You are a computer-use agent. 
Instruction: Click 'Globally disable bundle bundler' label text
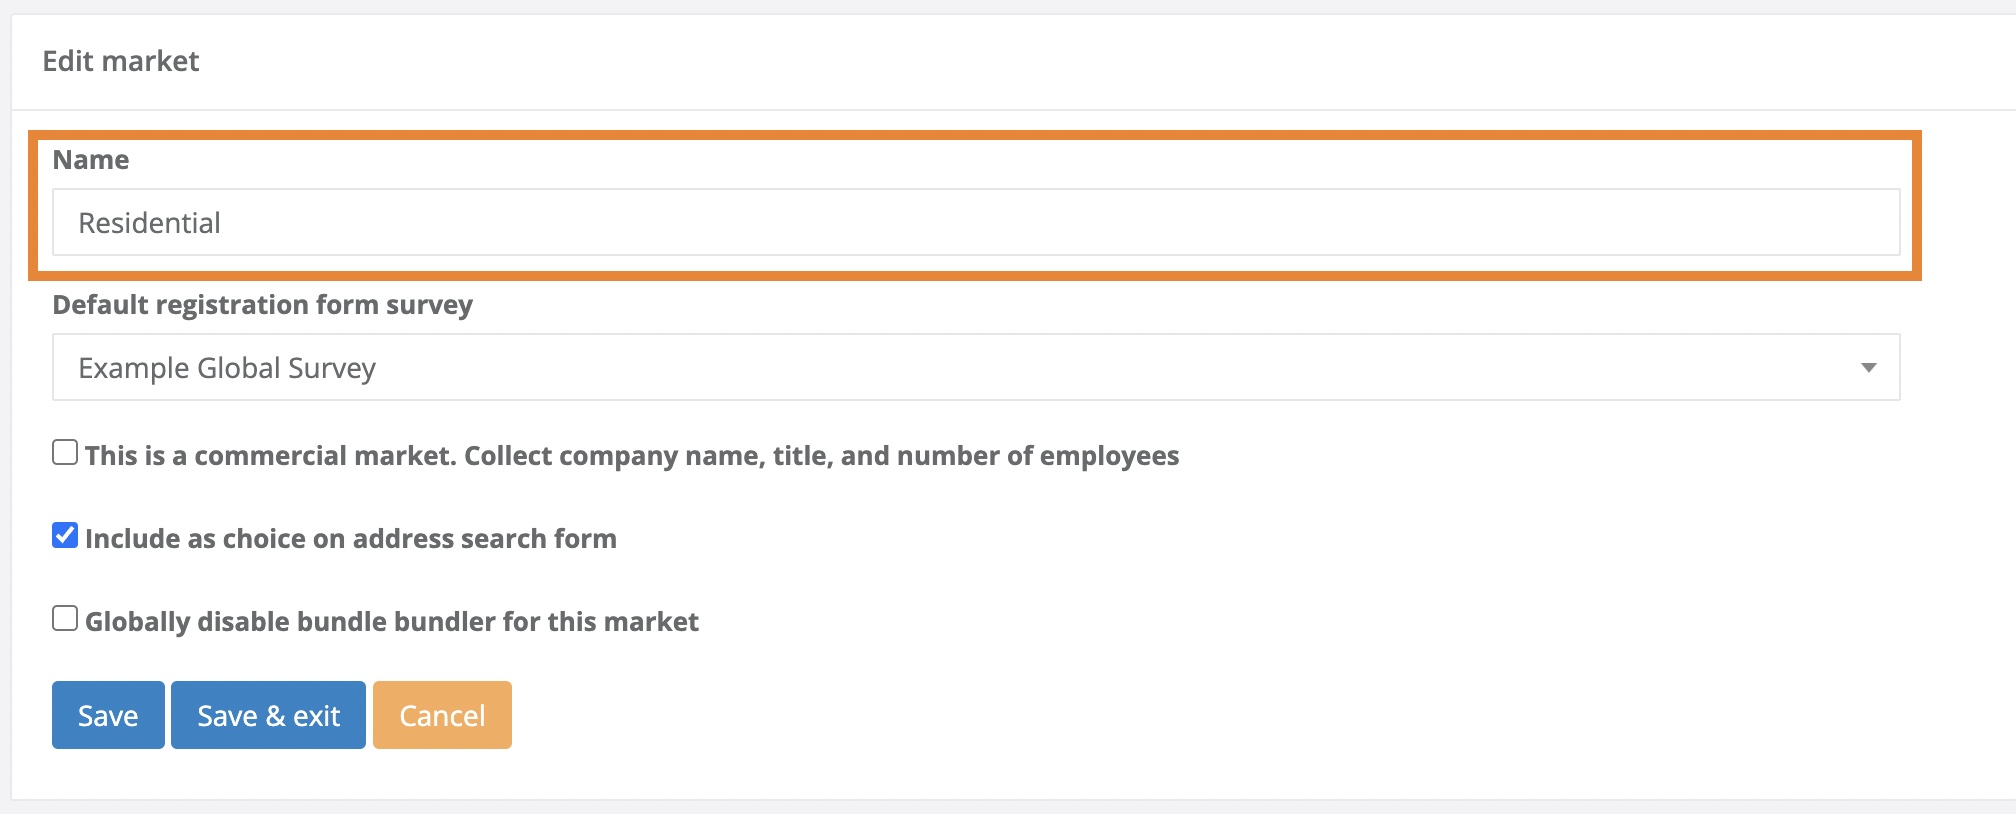coord(391,622)
